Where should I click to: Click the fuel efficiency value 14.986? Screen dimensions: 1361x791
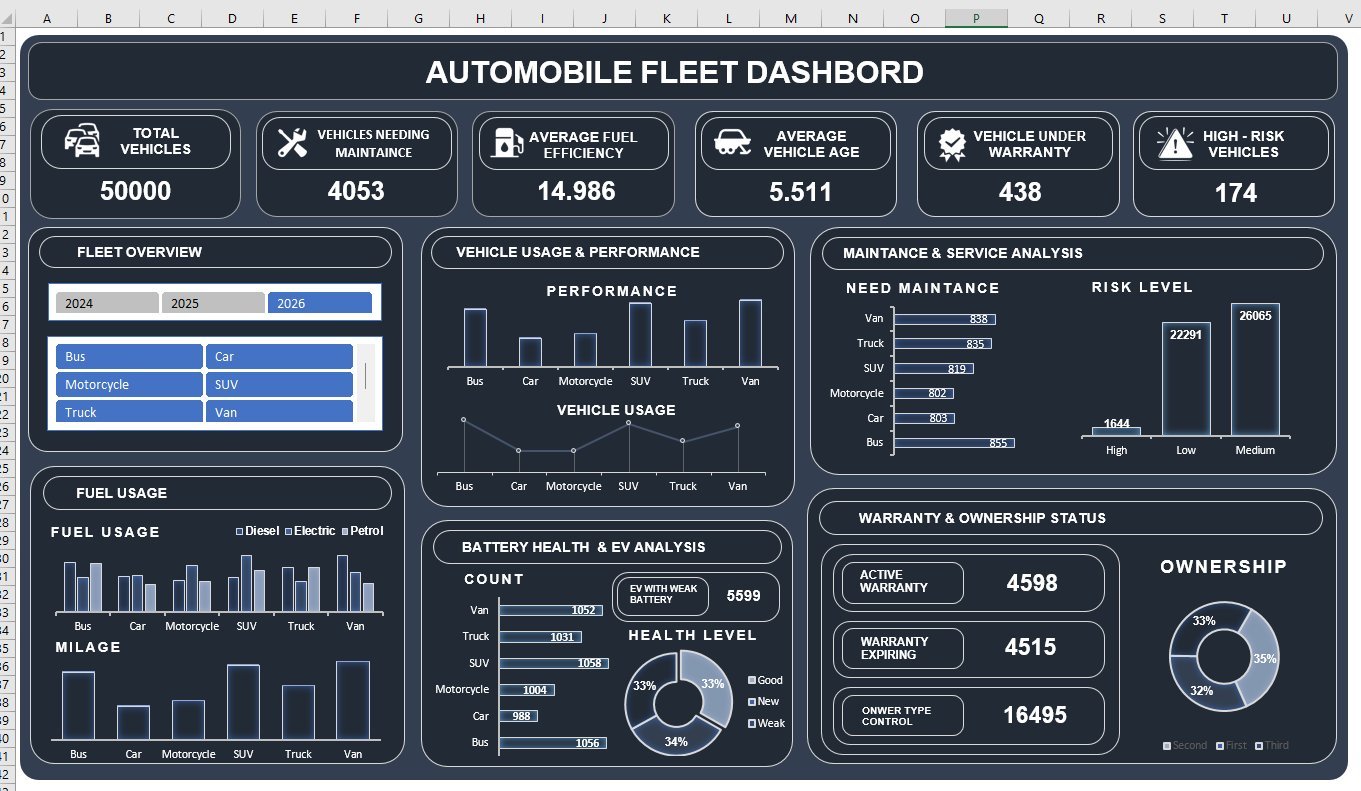(576, 191)
